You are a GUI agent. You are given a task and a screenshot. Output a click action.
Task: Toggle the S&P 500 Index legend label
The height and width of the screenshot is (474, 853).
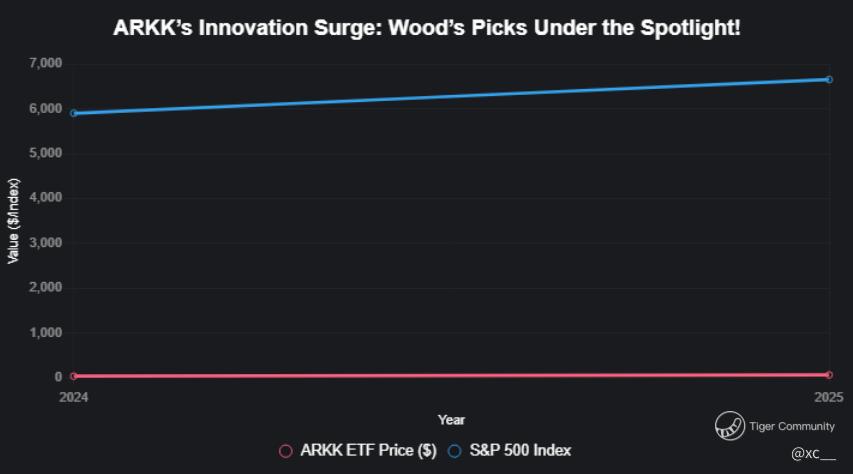coord(520,451)
